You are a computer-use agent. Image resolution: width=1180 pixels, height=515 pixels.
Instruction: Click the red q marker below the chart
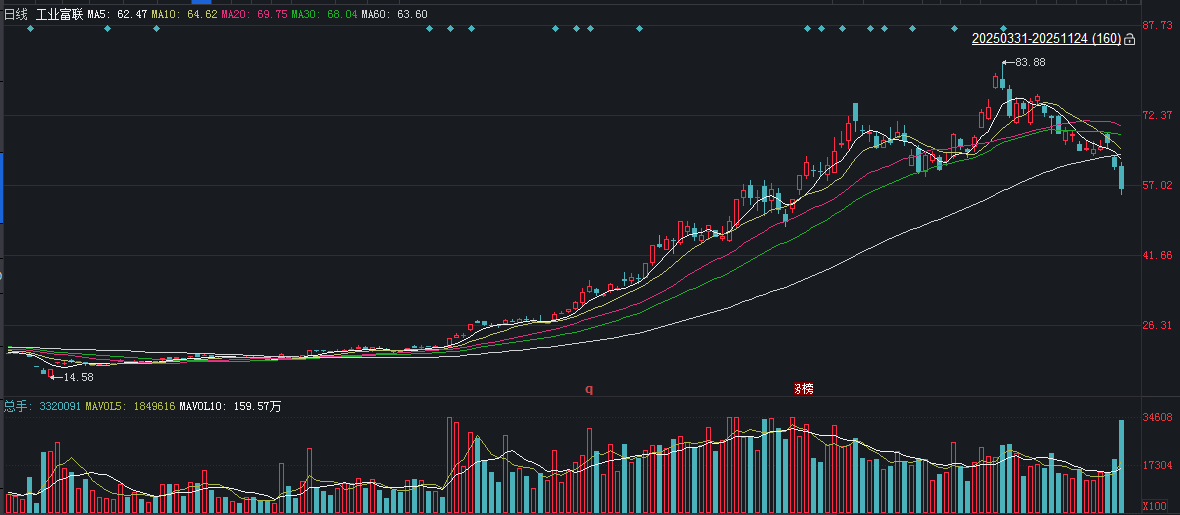589,389
